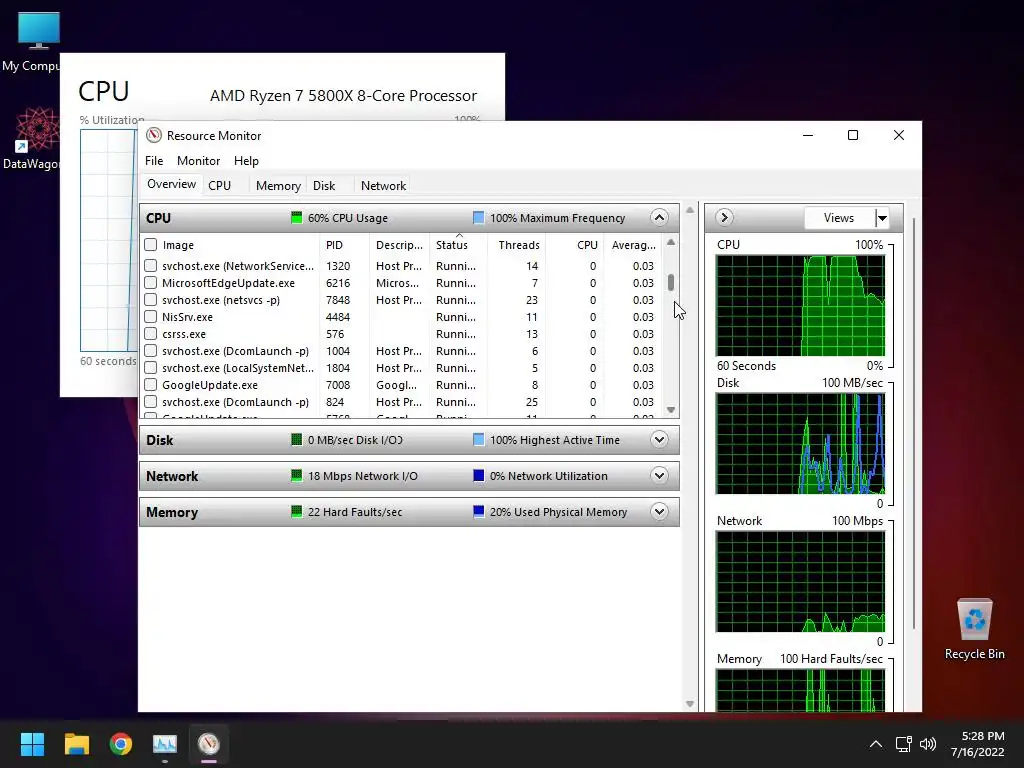Select the Overview tab

(x=171, y=184)
